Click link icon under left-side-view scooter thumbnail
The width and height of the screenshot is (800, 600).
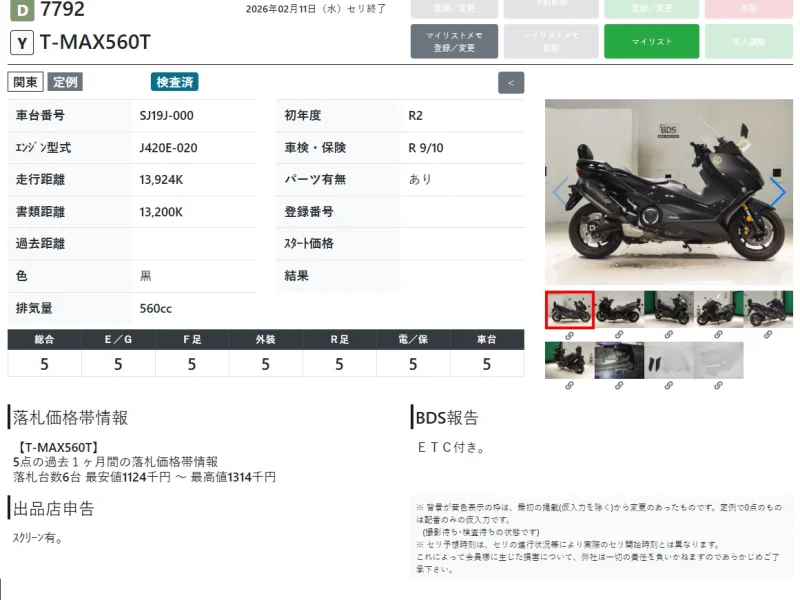tap(619, 335)
